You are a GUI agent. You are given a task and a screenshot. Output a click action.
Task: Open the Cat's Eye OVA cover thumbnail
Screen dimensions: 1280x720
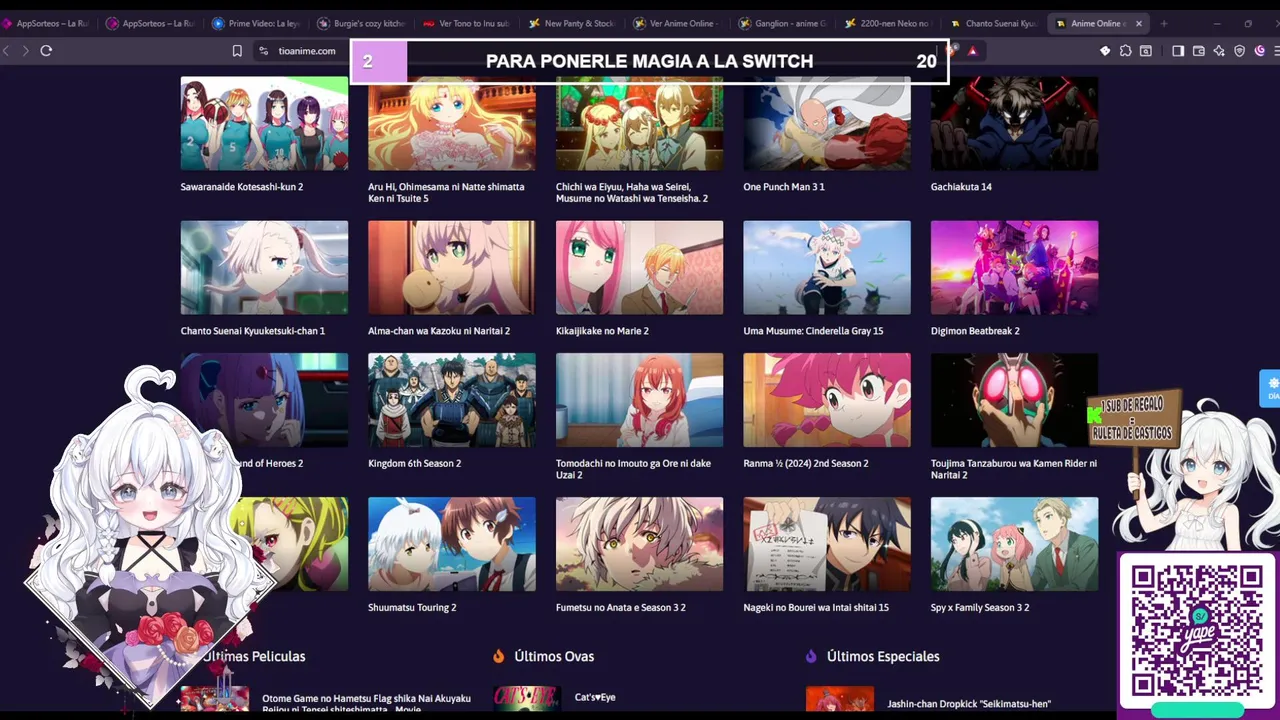pos(527,698)
